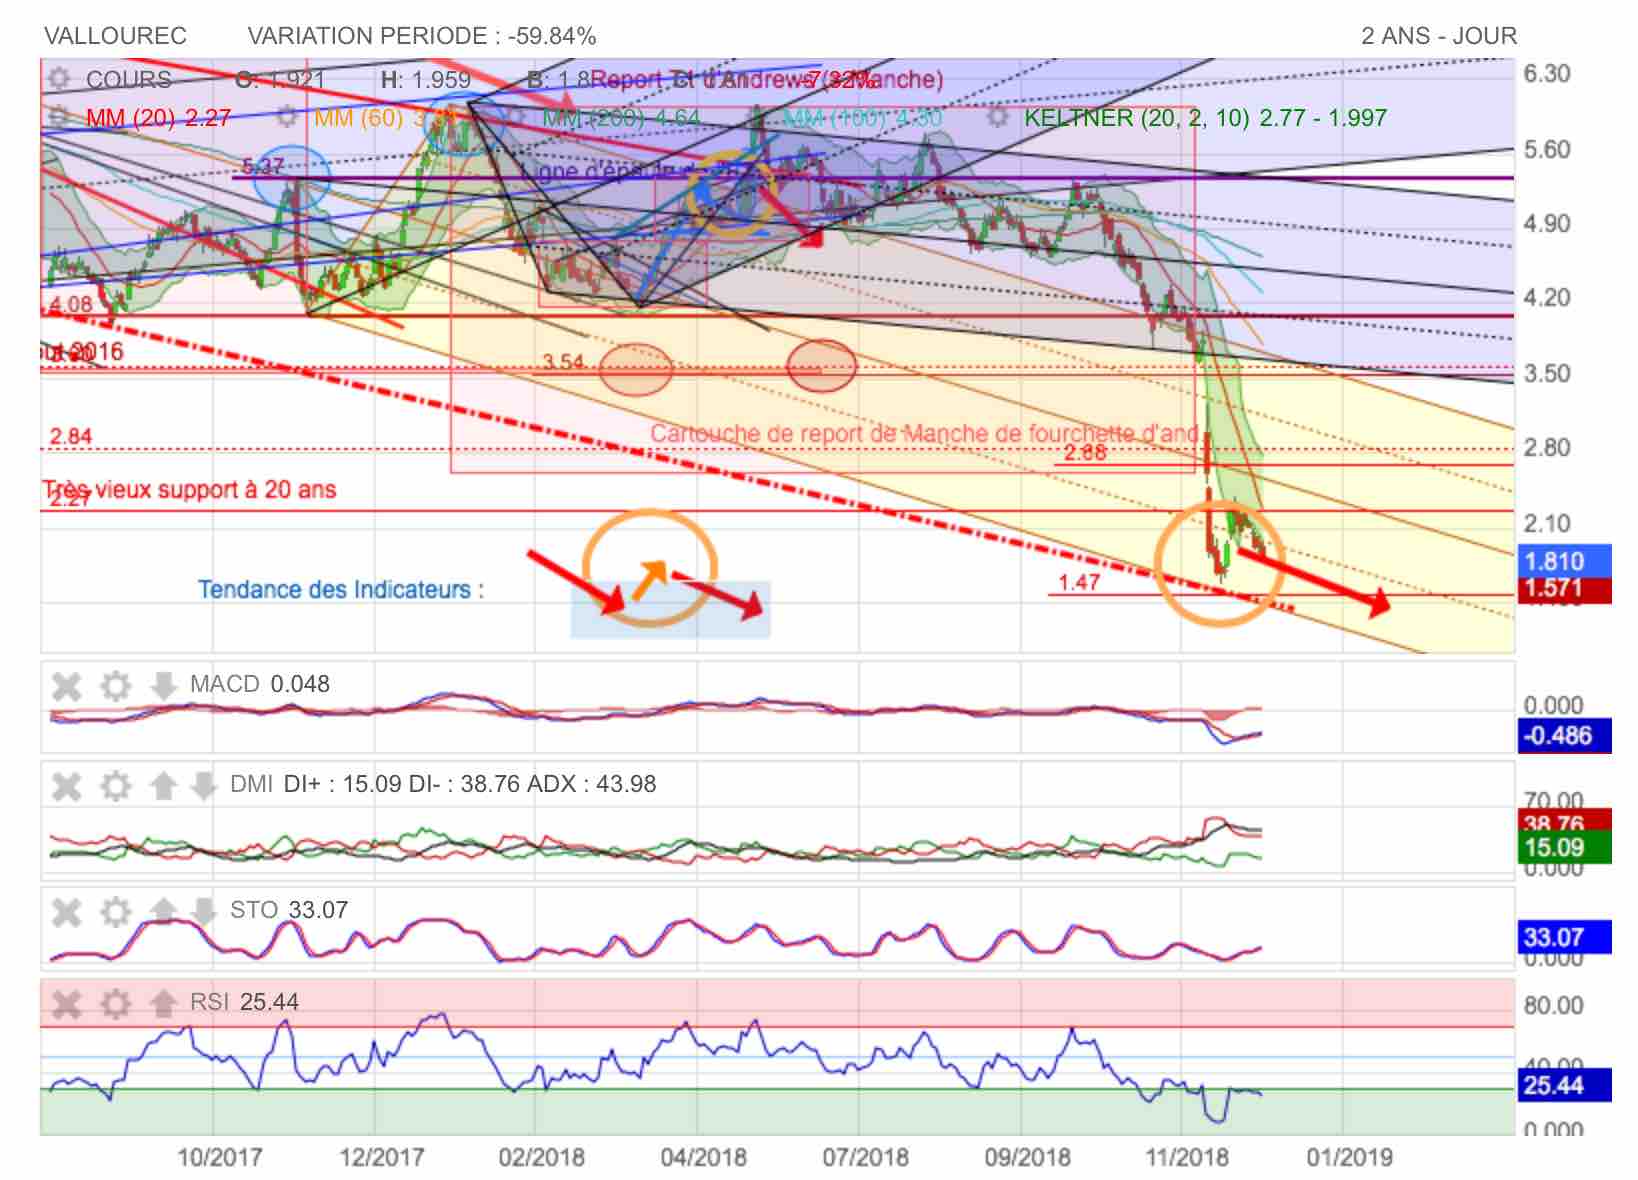Open RSI indicator settings gear
This screenshot has width=1638, height=1180.
tap(116, 1003)
